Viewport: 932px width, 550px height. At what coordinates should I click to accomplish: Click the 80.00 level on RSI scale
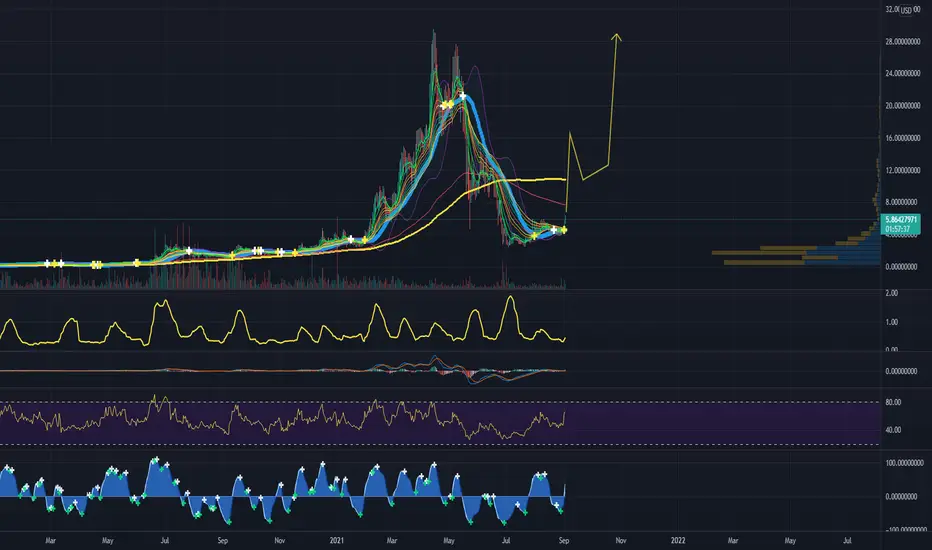(x=893, y=402)
